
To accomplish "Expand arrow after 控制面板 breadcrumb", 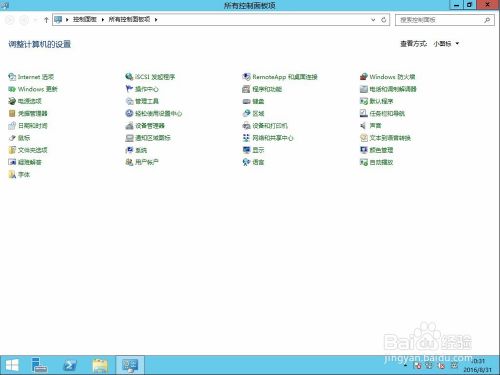I will pos(103,20).
